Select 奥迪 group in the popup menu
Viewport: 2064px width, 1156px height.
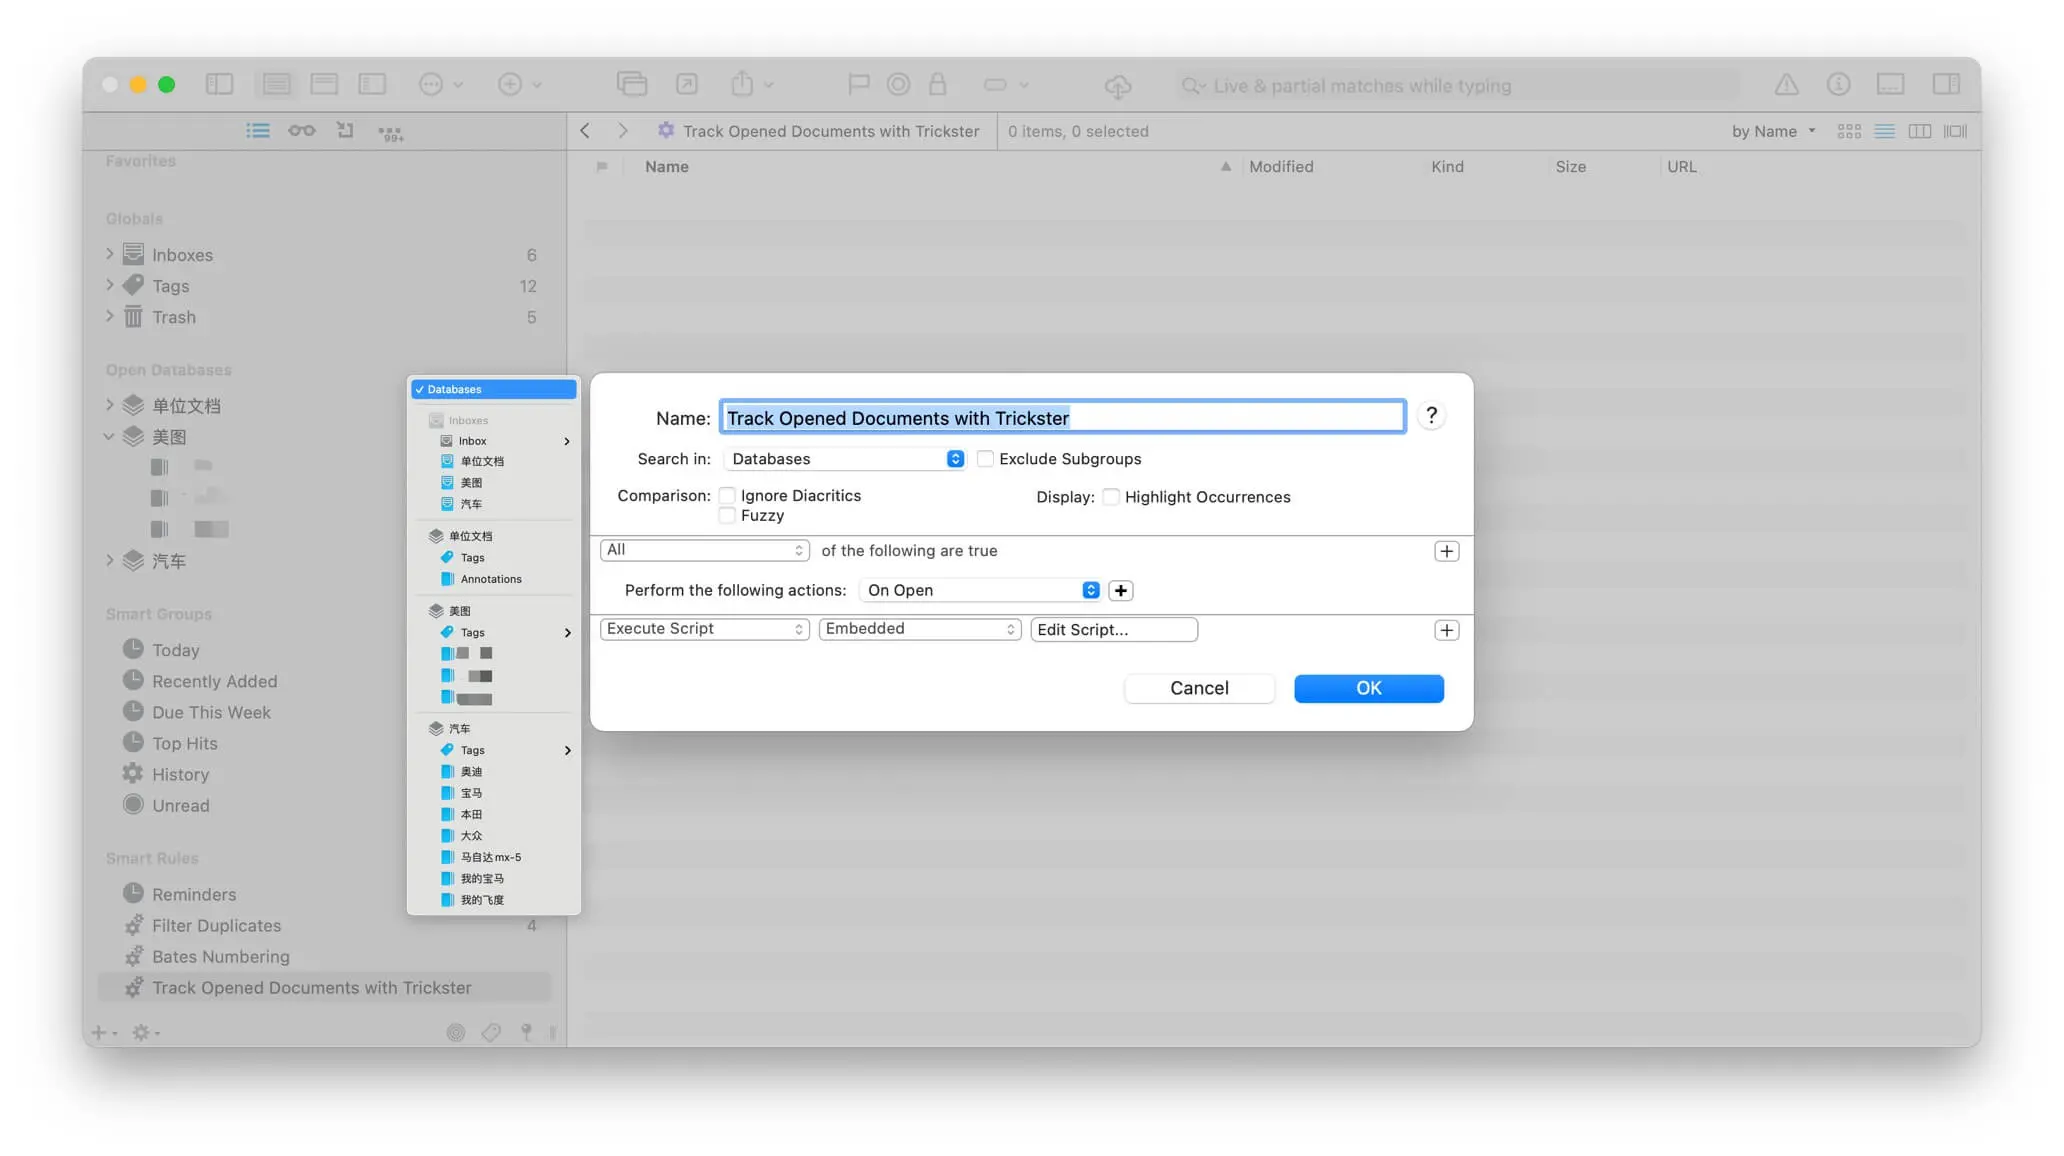(494, 772)
